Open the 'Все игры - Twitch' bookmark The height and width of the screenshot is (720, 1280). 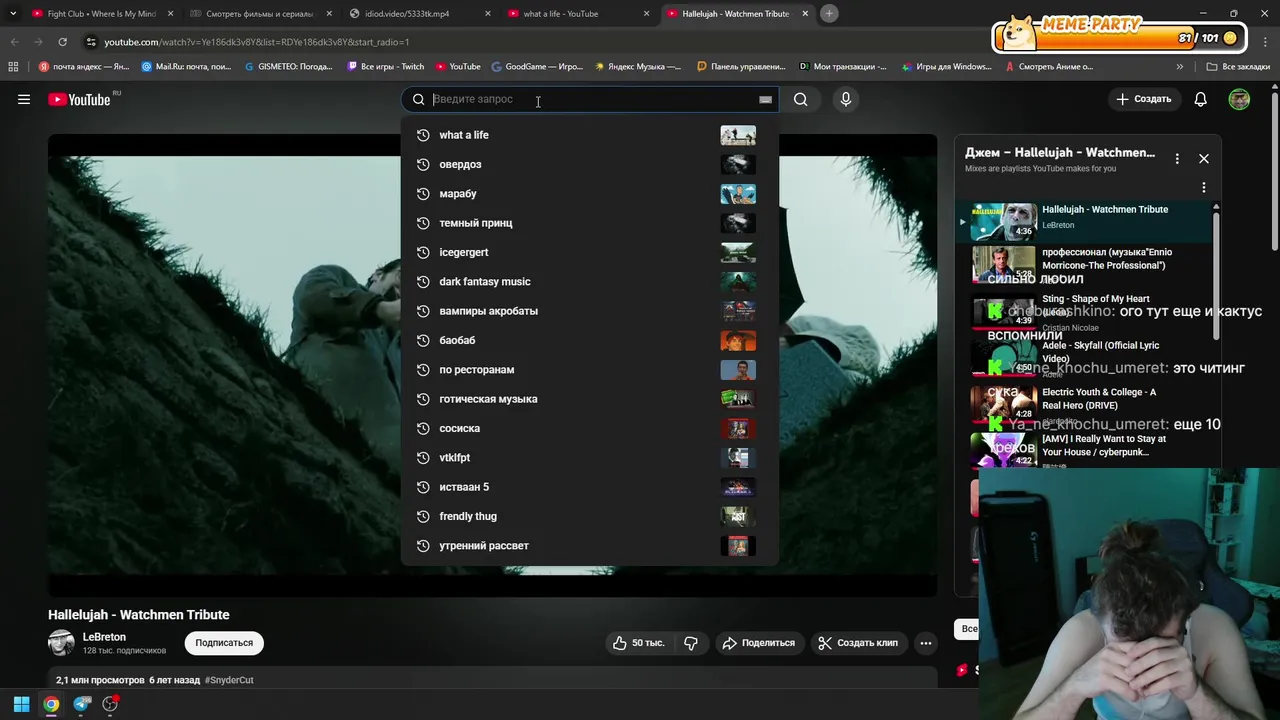coord(385,67)
